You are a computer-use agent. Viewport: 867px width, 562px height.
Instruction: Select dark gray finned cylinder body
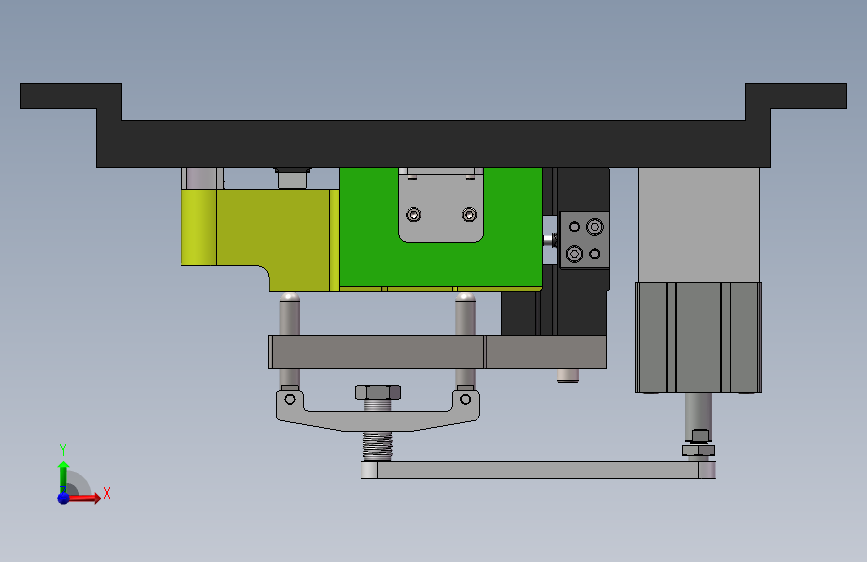(x=698, y=337)
